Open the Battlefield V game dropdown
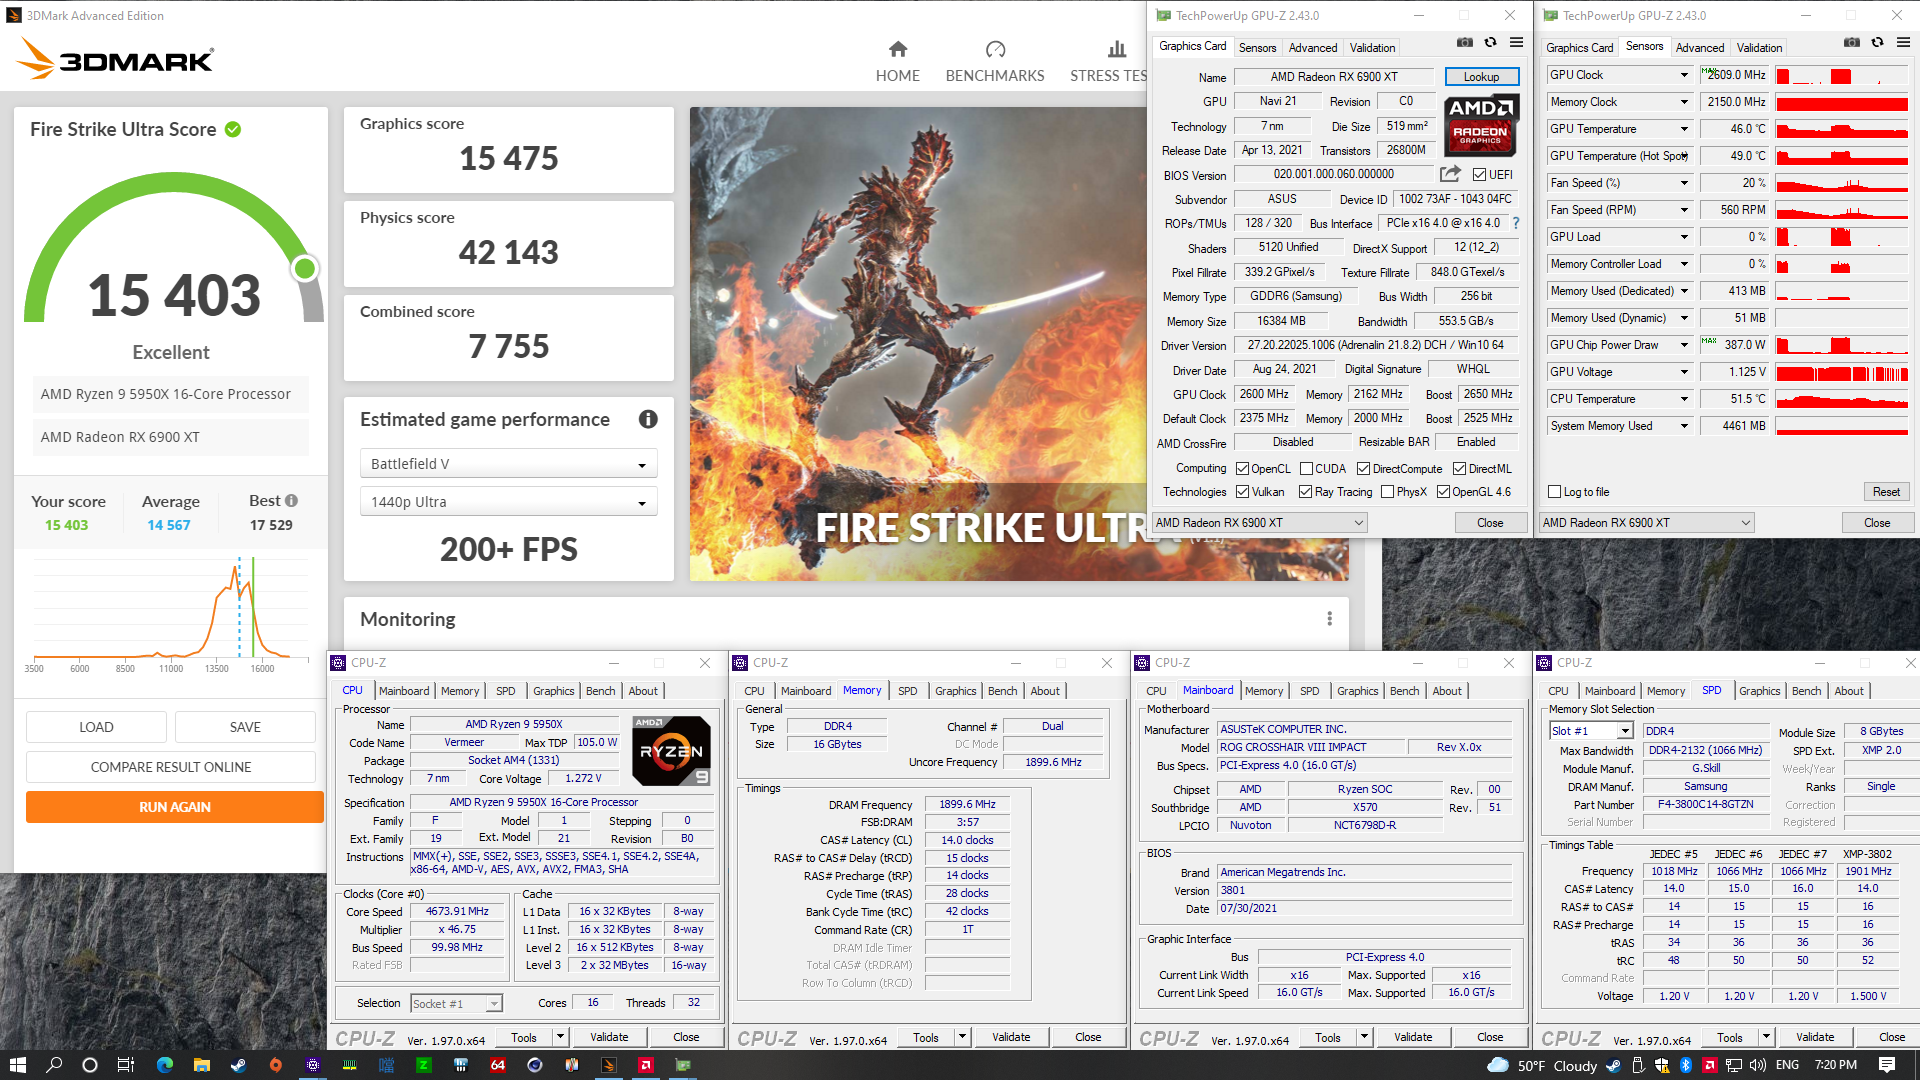This screenshot has width=1920, height=1080. tap(508, 464)
